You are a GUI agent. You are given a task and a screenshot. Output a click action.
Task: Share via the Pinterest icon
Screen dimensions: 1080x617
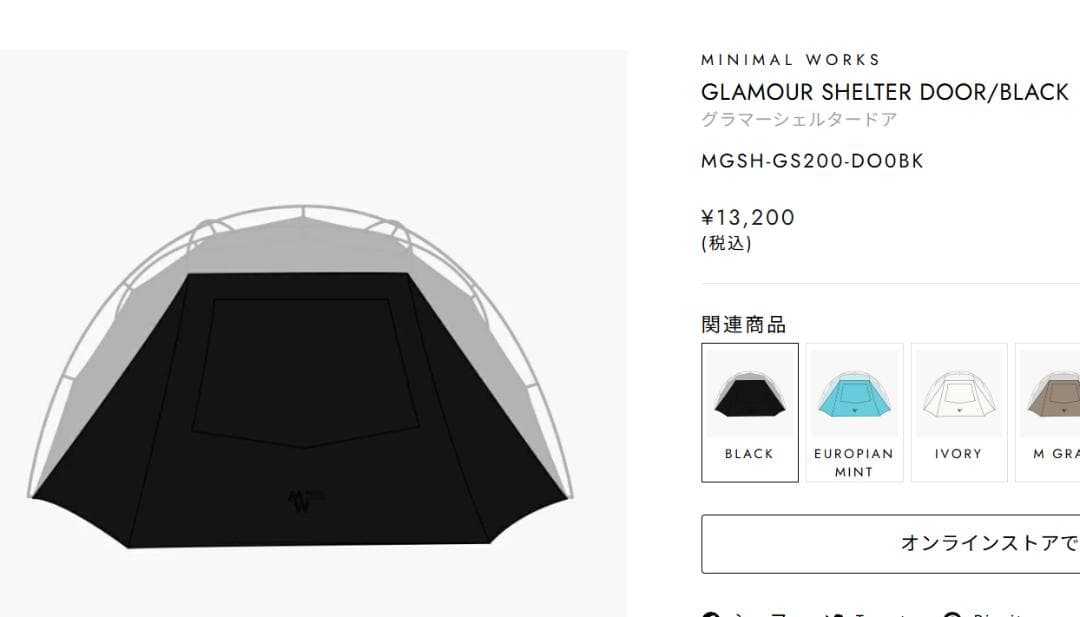click(953, 614)
